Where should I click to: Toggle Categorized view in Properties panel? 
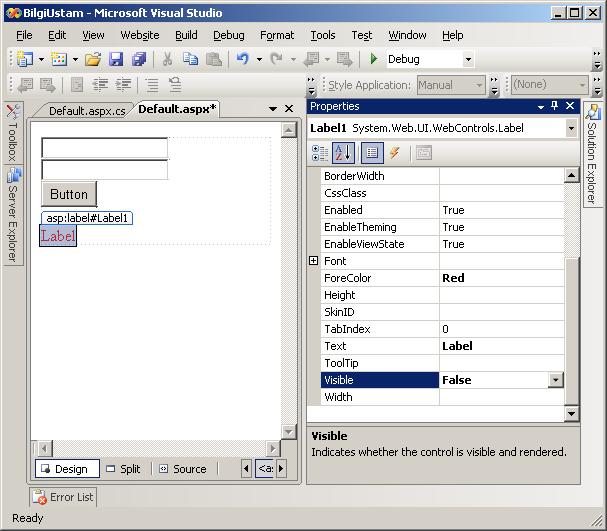[320, 153]
